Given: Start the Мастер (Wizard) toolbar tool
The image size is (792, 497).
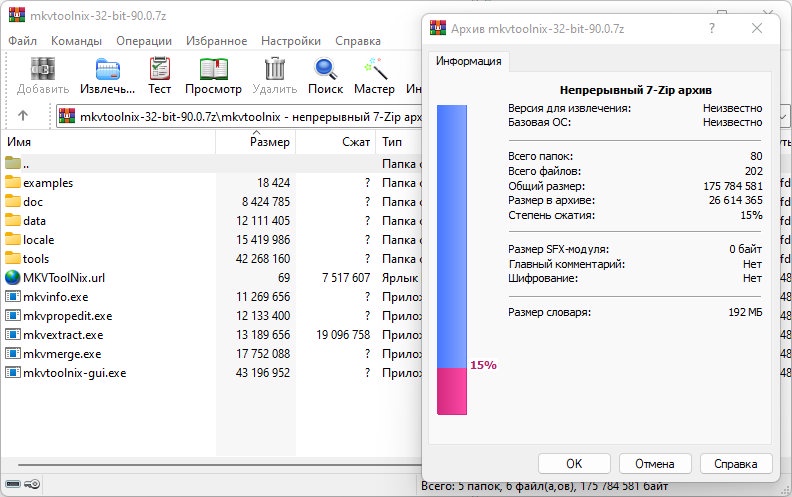Looking at the screenshot, I should point(374,75).
